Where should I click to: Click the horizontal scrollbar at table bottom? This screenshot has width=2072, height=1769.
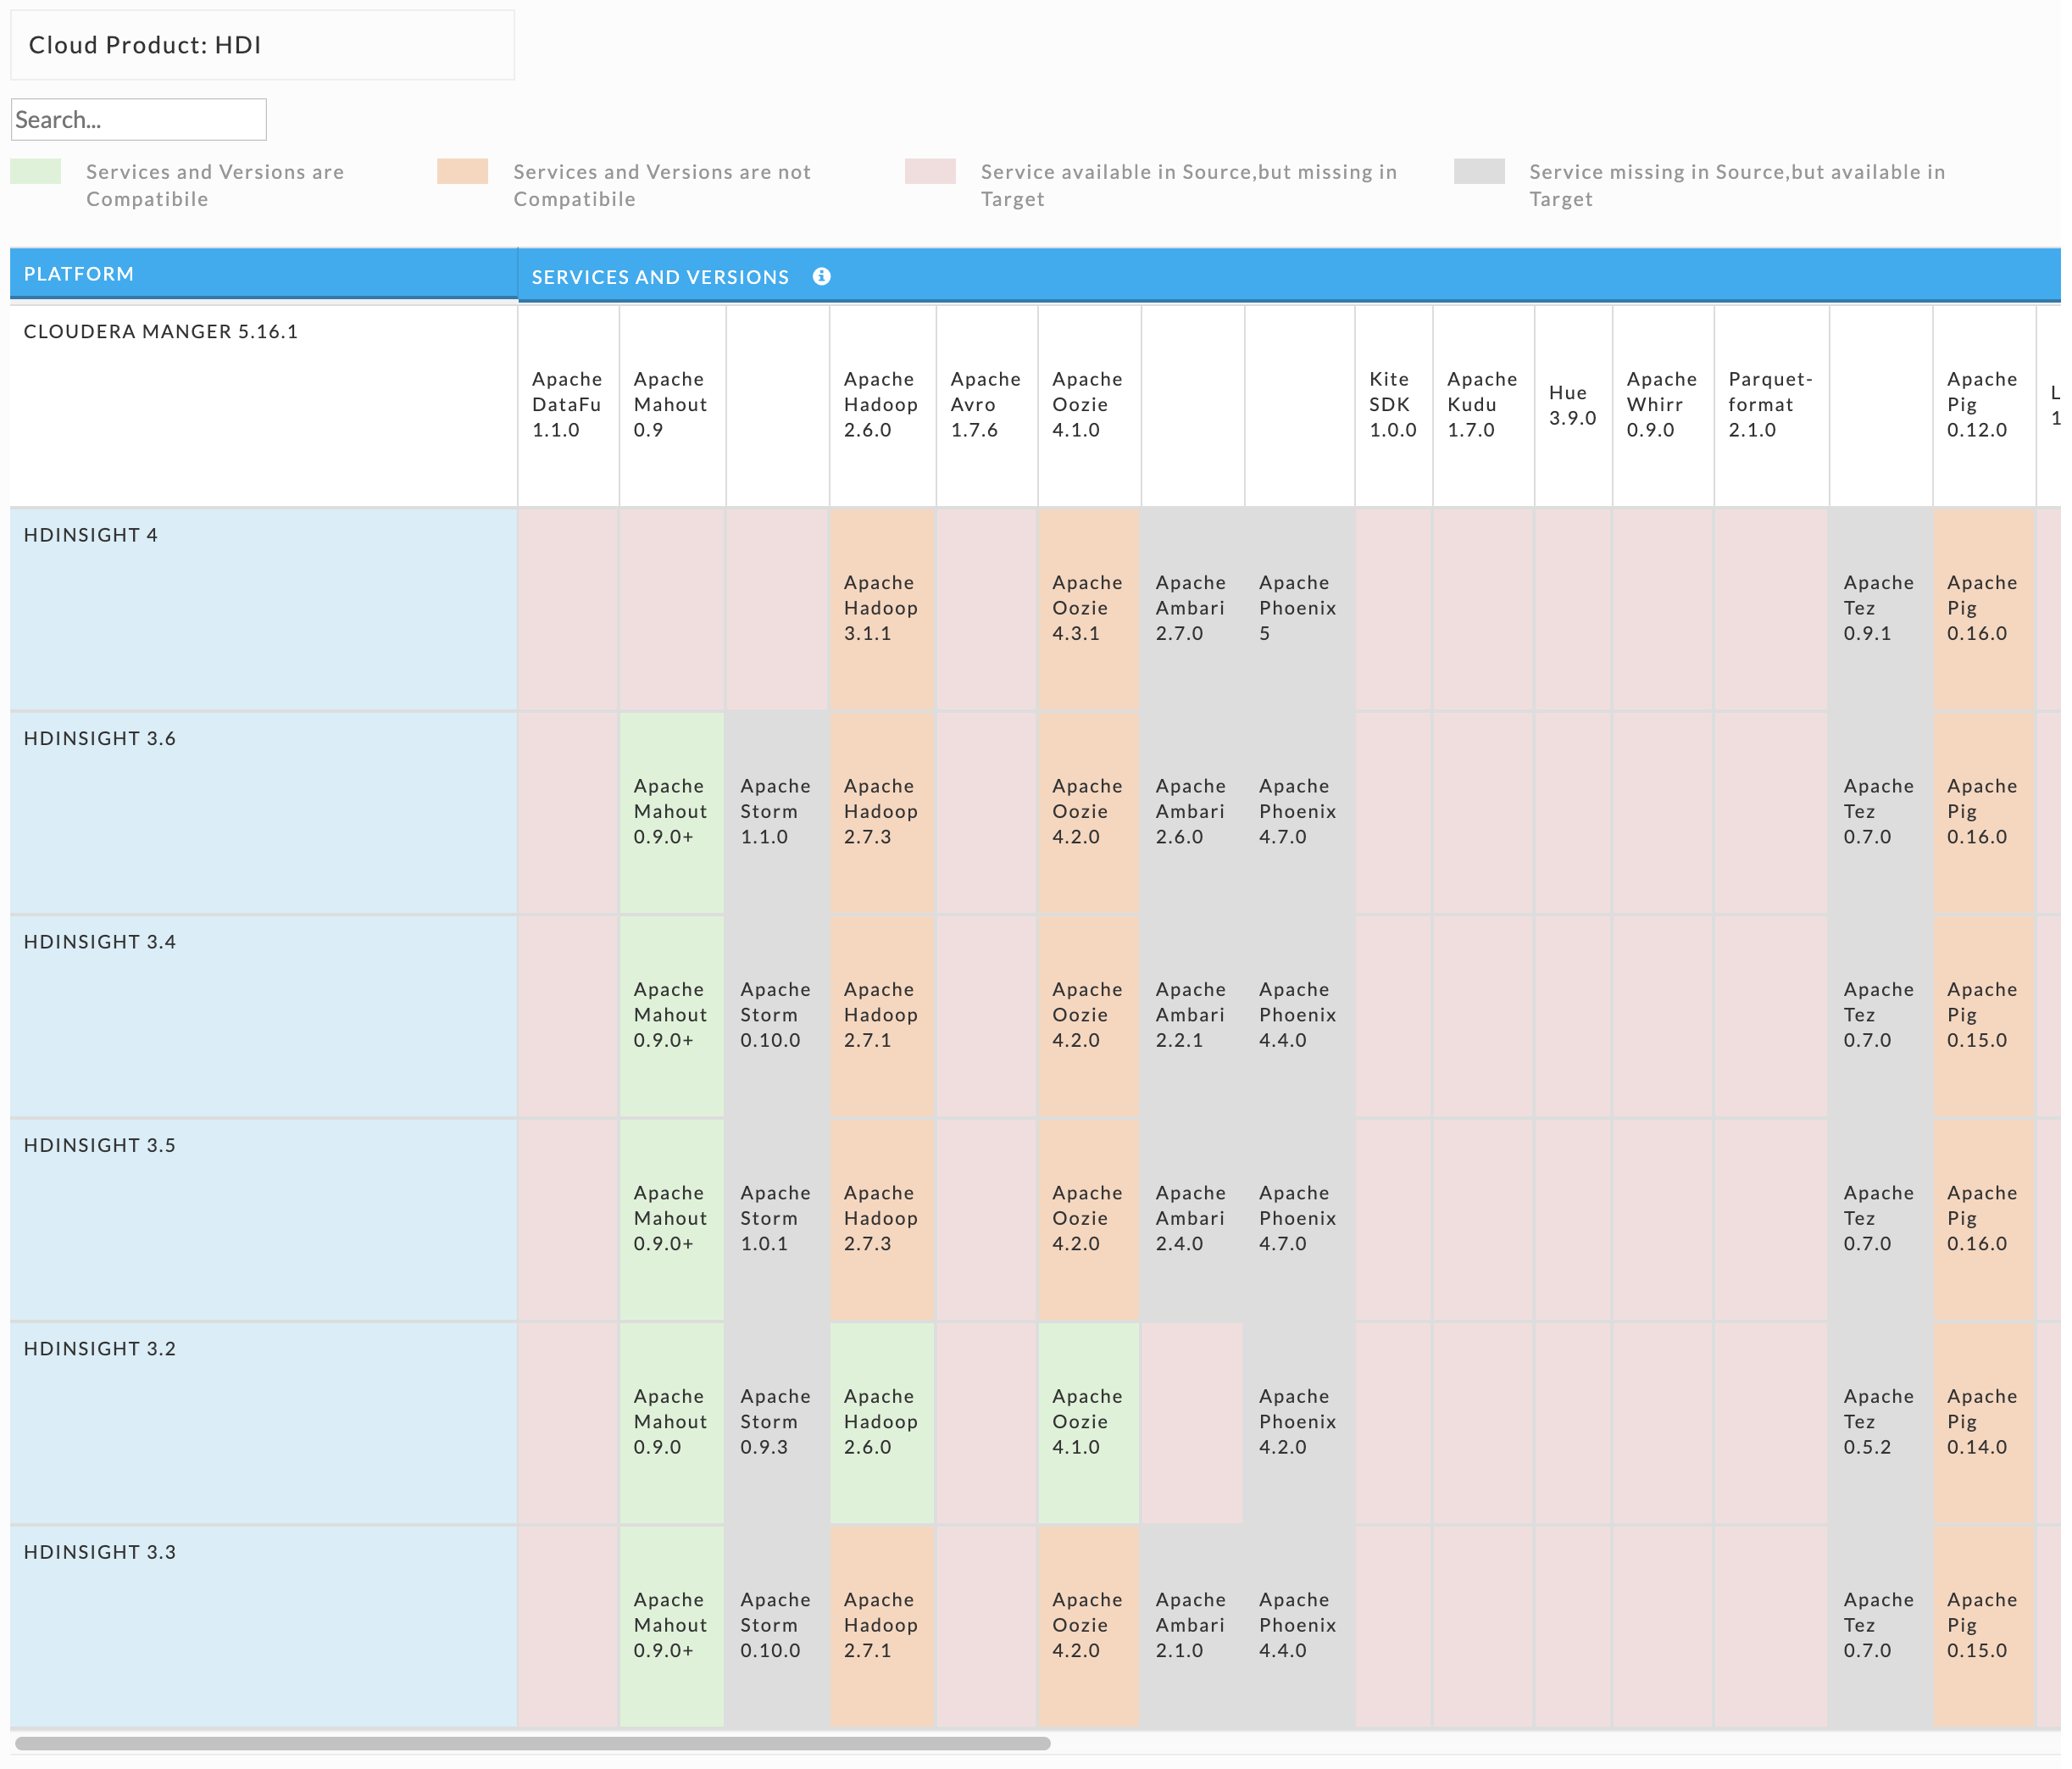click(x=533, y=1743)
